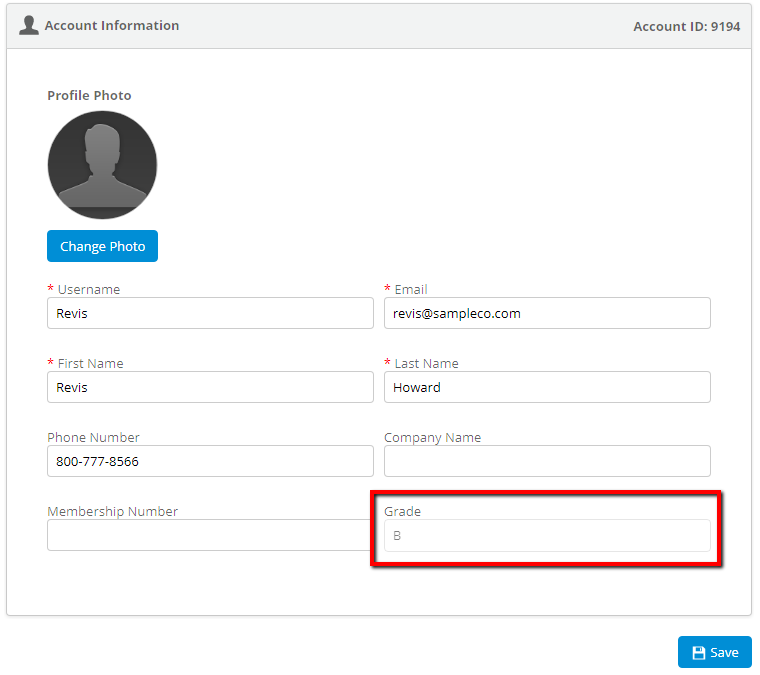
Task: Click the First Name label
Action: [91, 363]
